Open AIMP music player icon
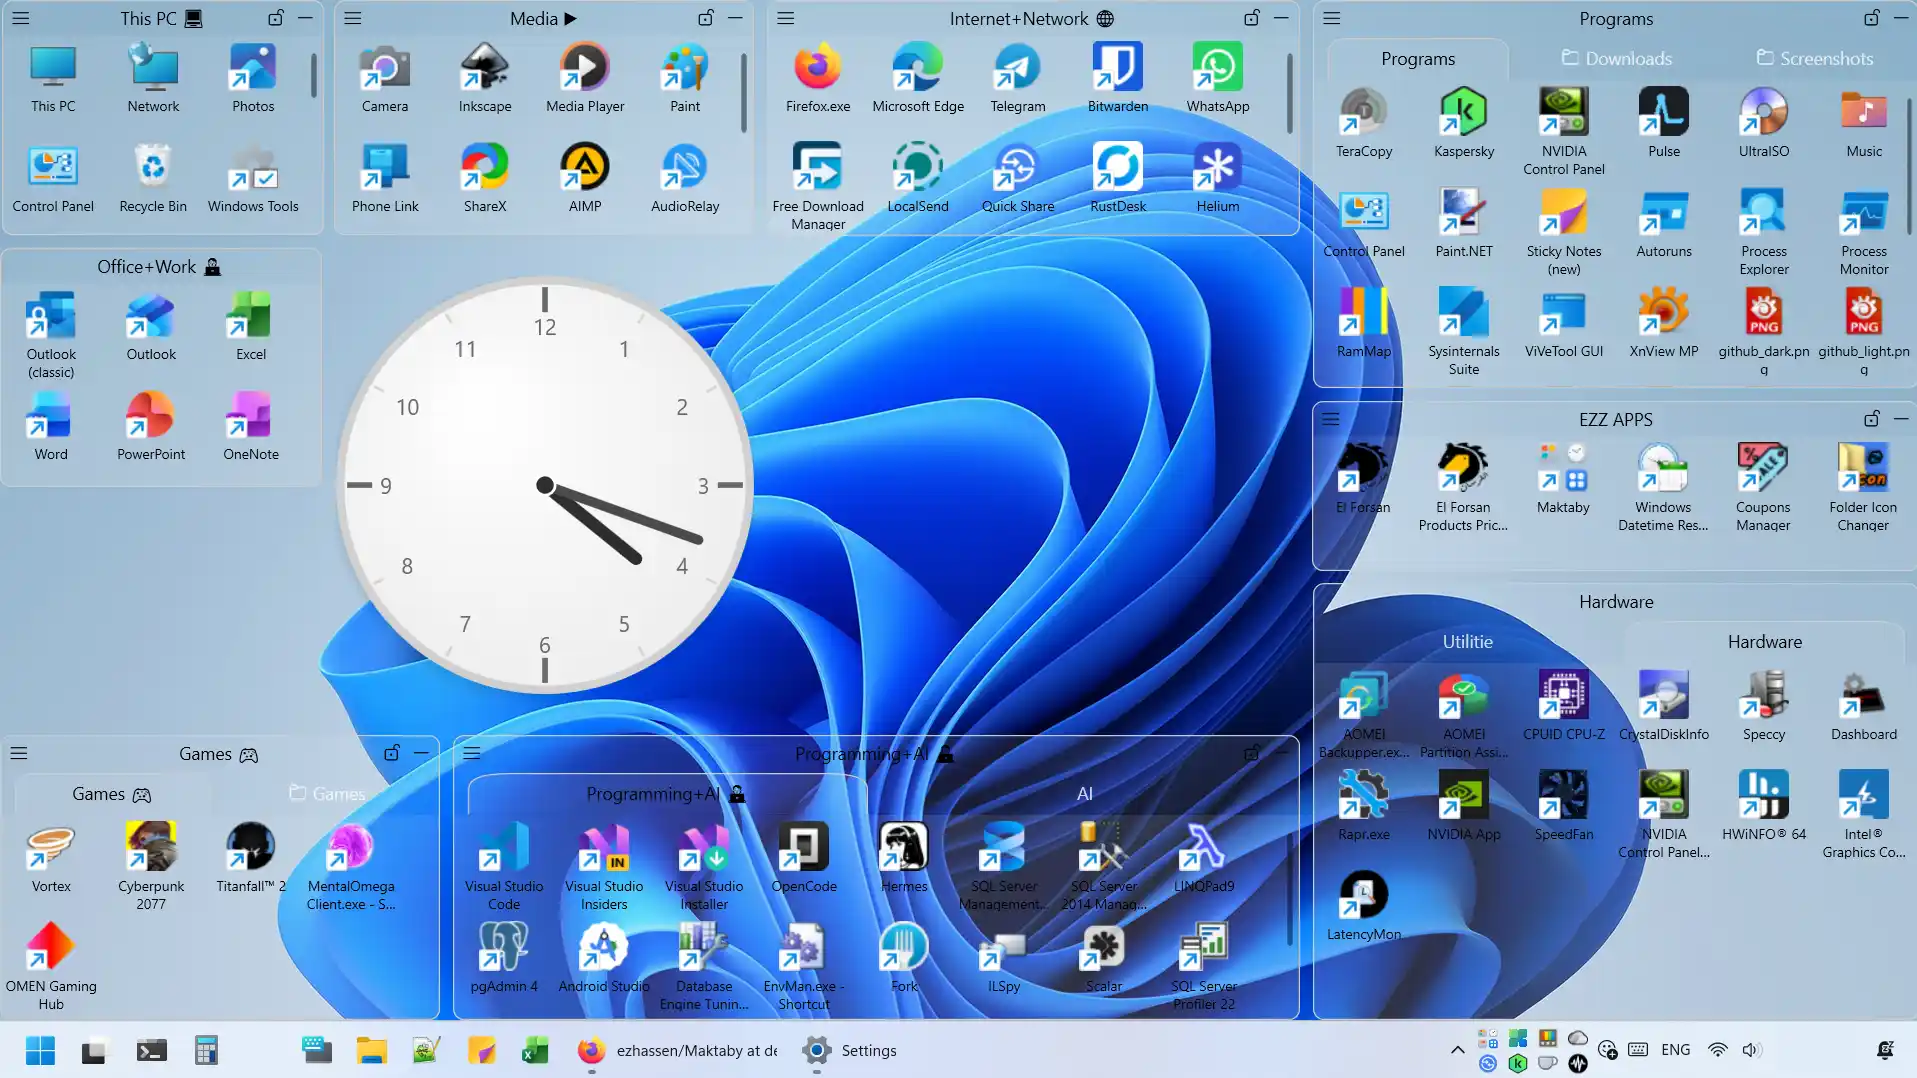Viewport: 1917px width, 1078px height. [585, 178]
